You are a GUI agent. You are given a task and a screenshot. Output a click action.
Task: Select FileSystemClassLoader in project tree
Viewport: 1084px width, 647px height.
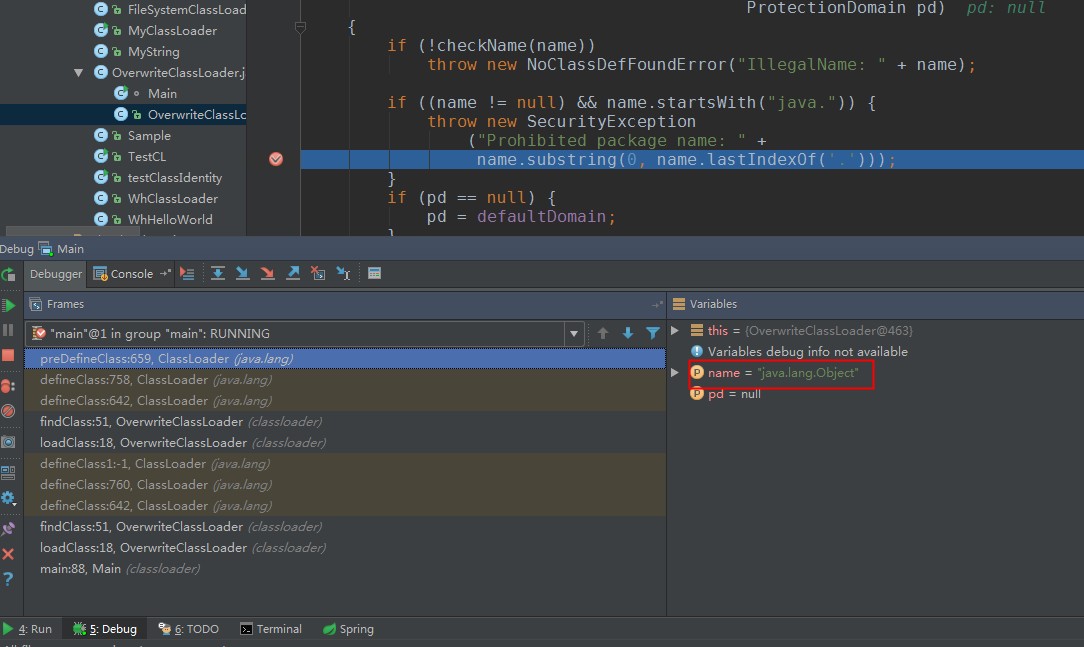point(187,10)
